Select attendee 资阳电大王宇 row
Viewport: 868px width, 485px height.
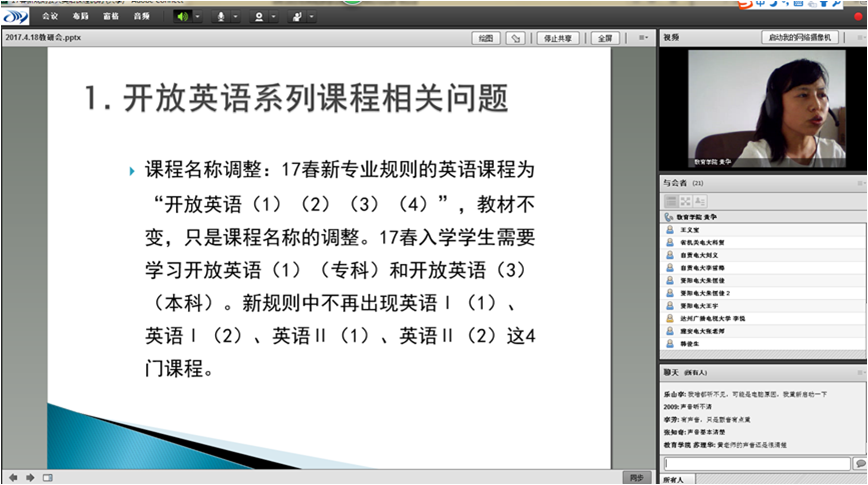[x=763, y=306]
